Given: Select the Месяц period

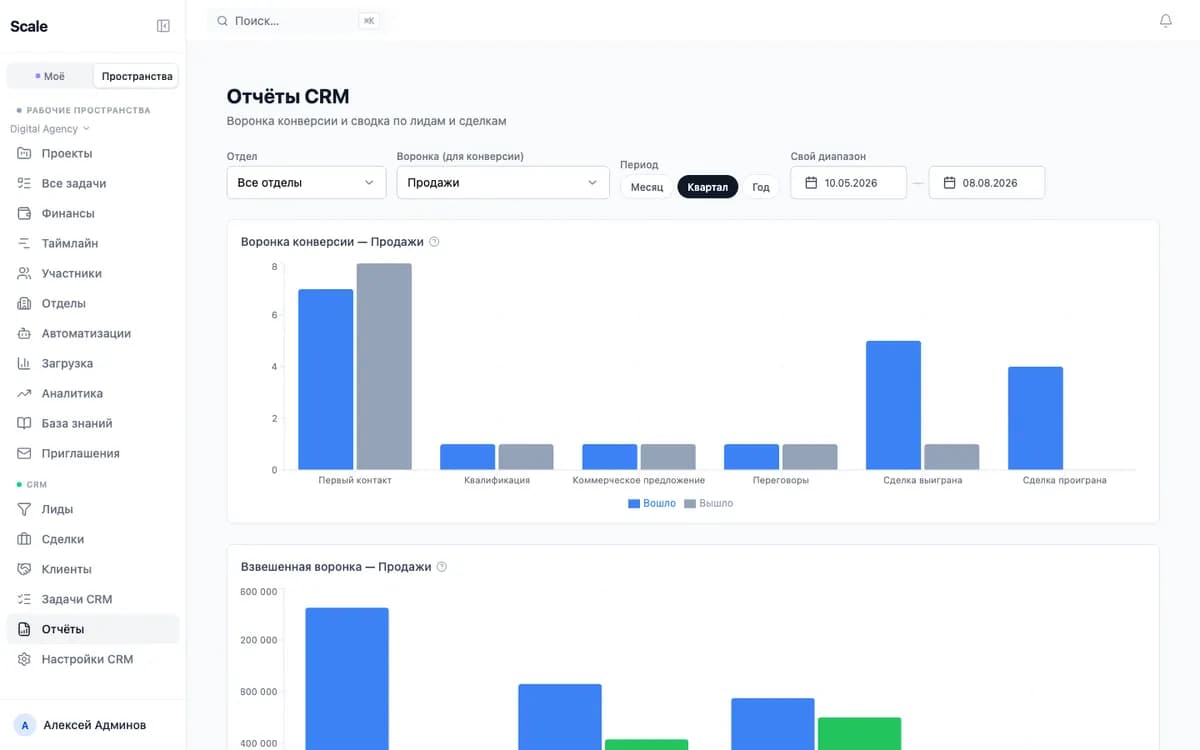Looking at the screenshot, I should coord(647,187).
